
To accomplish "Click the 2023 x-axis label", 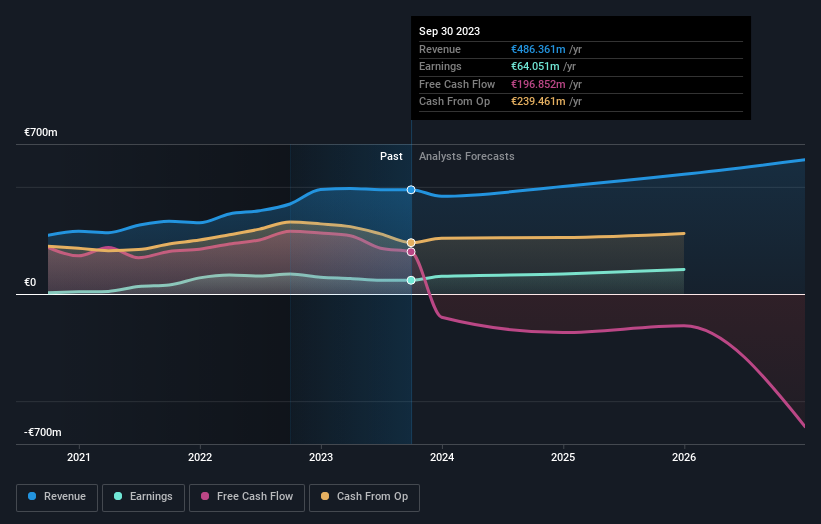I will click(x=321, y=457).
